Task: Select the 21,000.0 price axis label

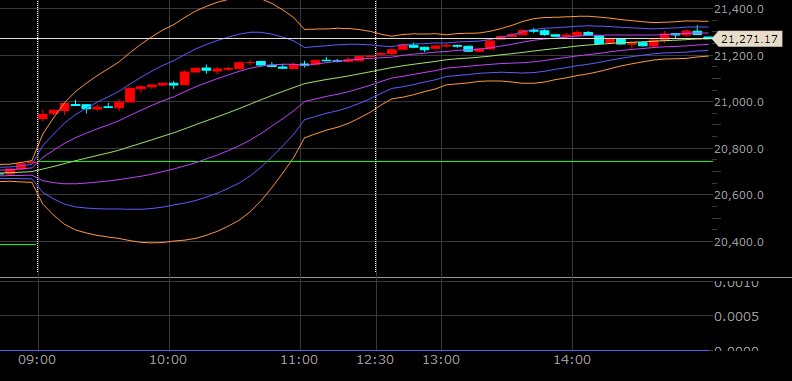Action: [738, 102]
